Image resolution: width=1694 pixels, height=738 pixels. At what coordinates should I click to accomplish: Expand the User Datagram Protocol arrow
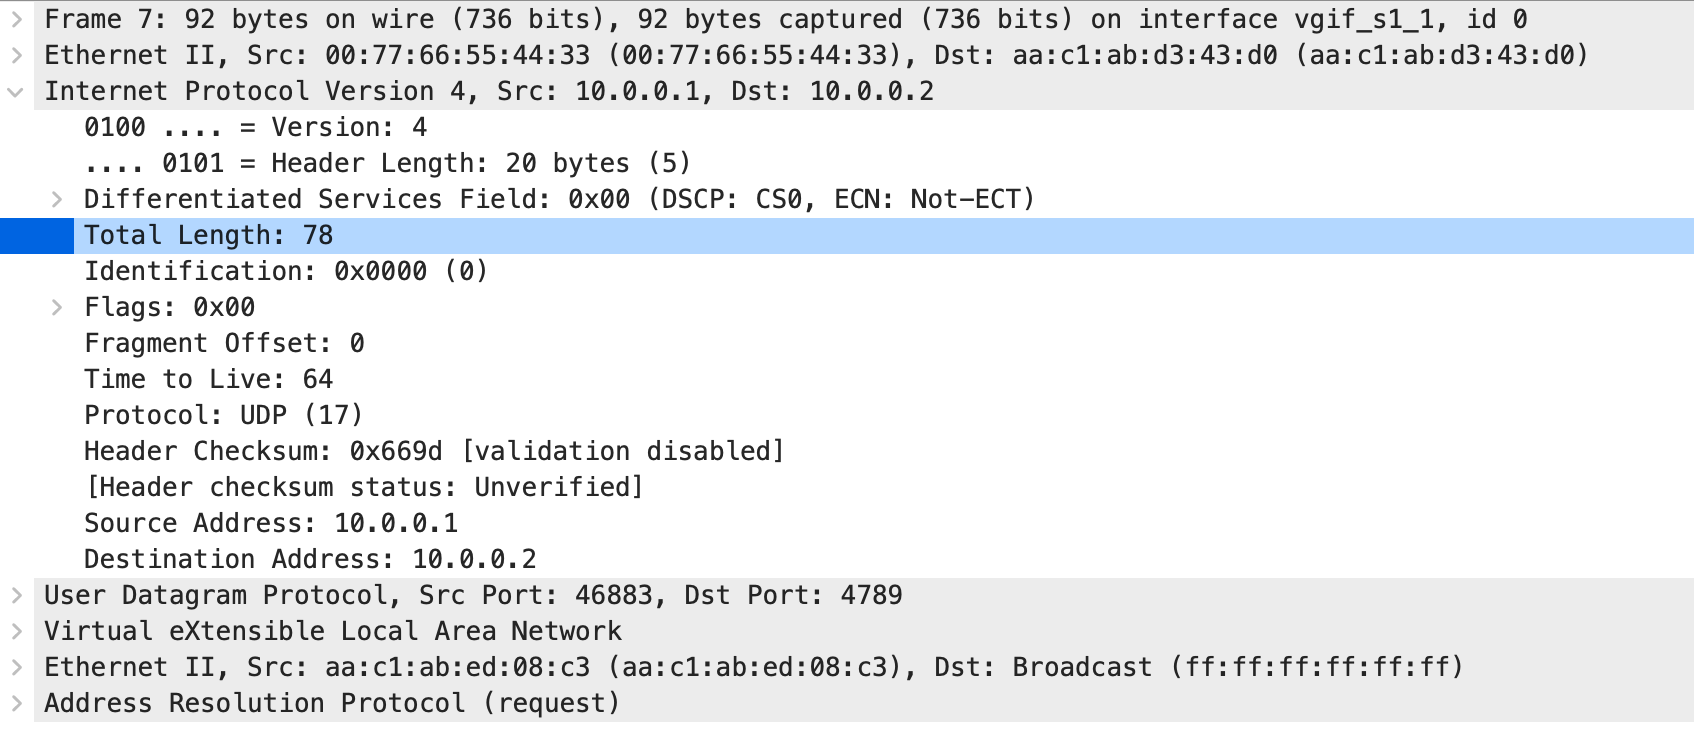16,595
